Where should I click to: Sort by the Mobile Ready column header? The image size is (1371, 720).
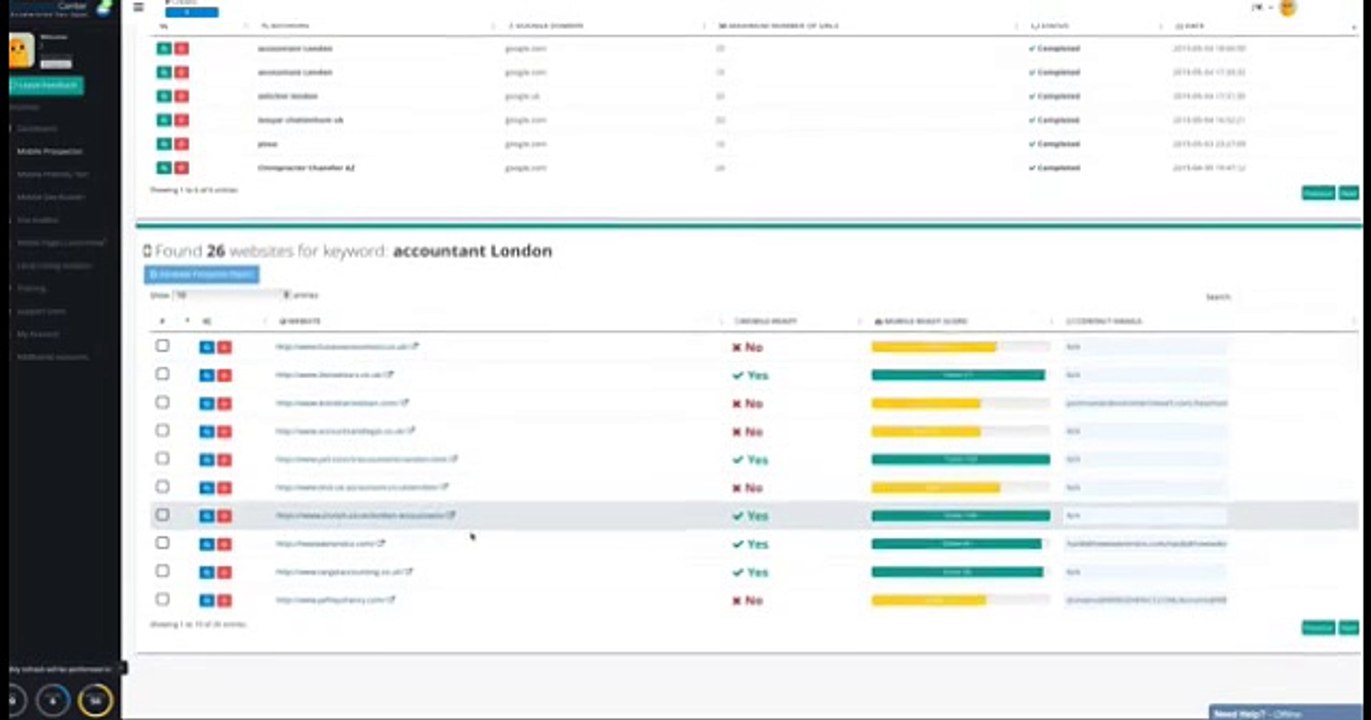point(767,321)
